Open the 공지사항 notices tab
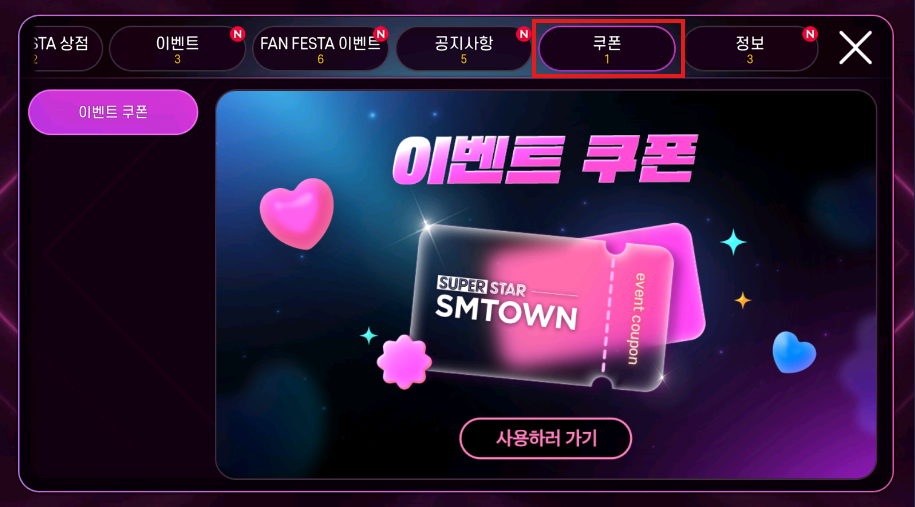Image resolution: width=915 pixels, height=507 pixels. [x=463, y=48]
